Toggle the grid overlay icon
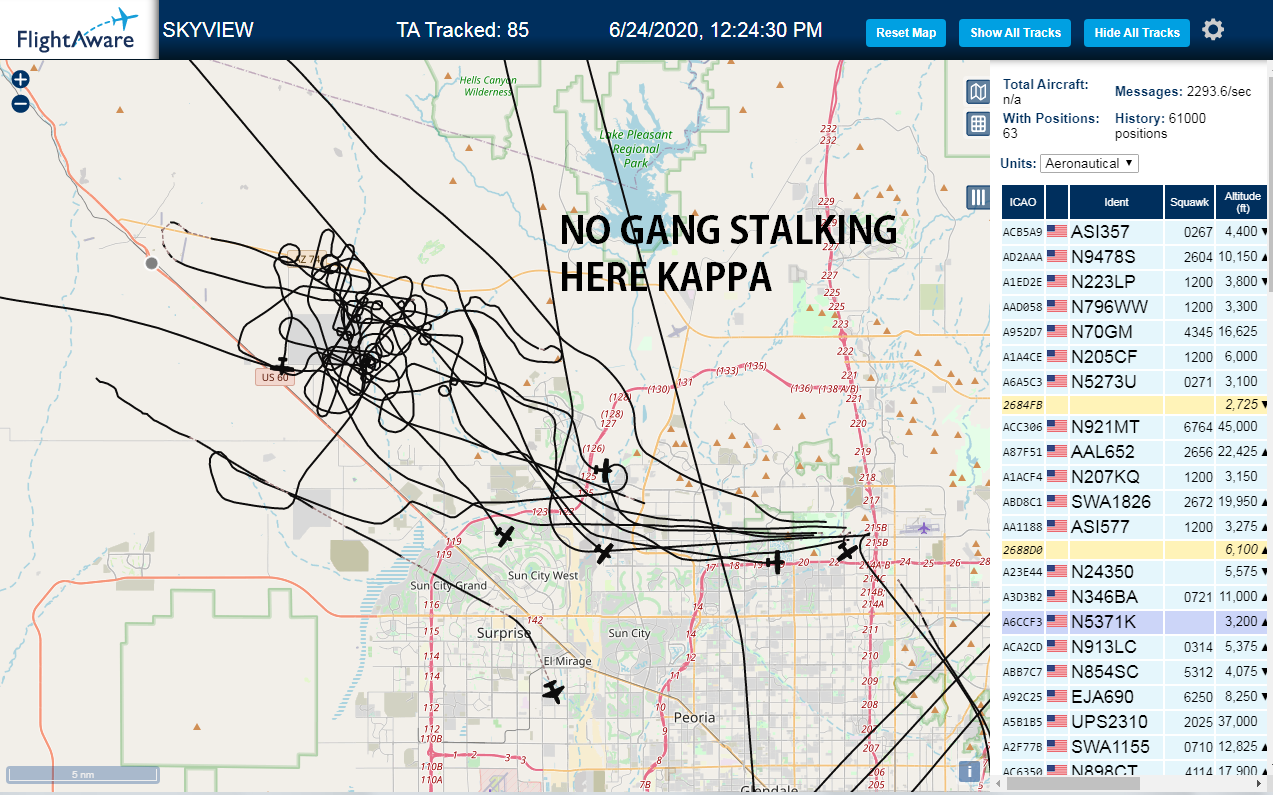 click(978, 124)
